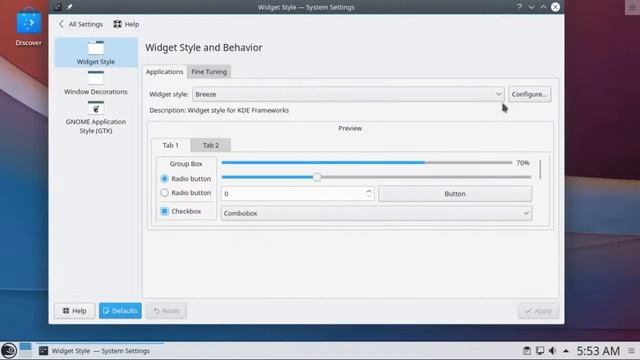
Task: Open the Widget style Breeze dropdown
Action: click(x=348, y=94)
